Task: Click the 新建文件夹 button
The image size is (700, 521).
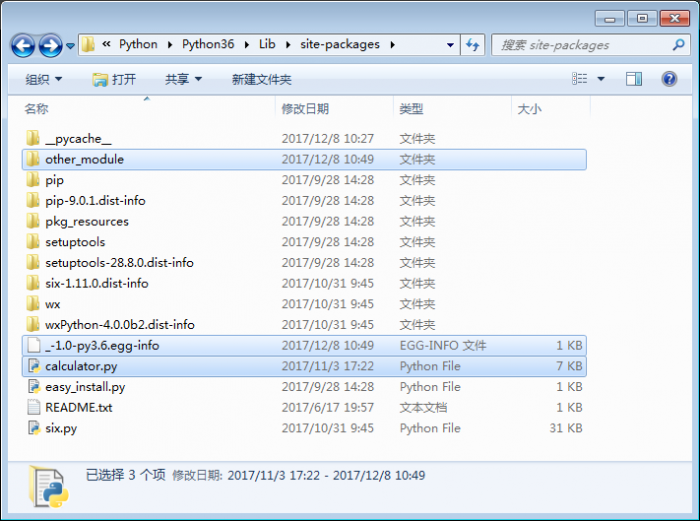Action: (261, 79)
